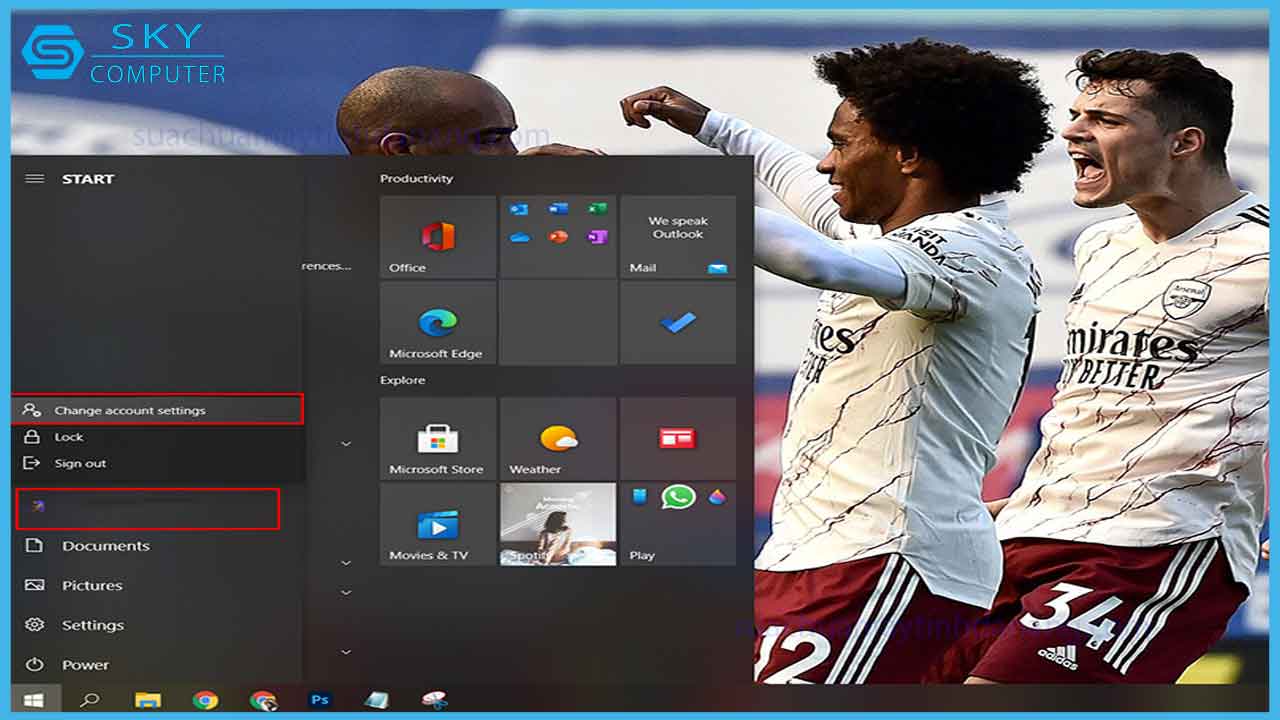This screenshot has width=1280, height=720.
Task: Sign out of the current account
Action: point(78,462)
